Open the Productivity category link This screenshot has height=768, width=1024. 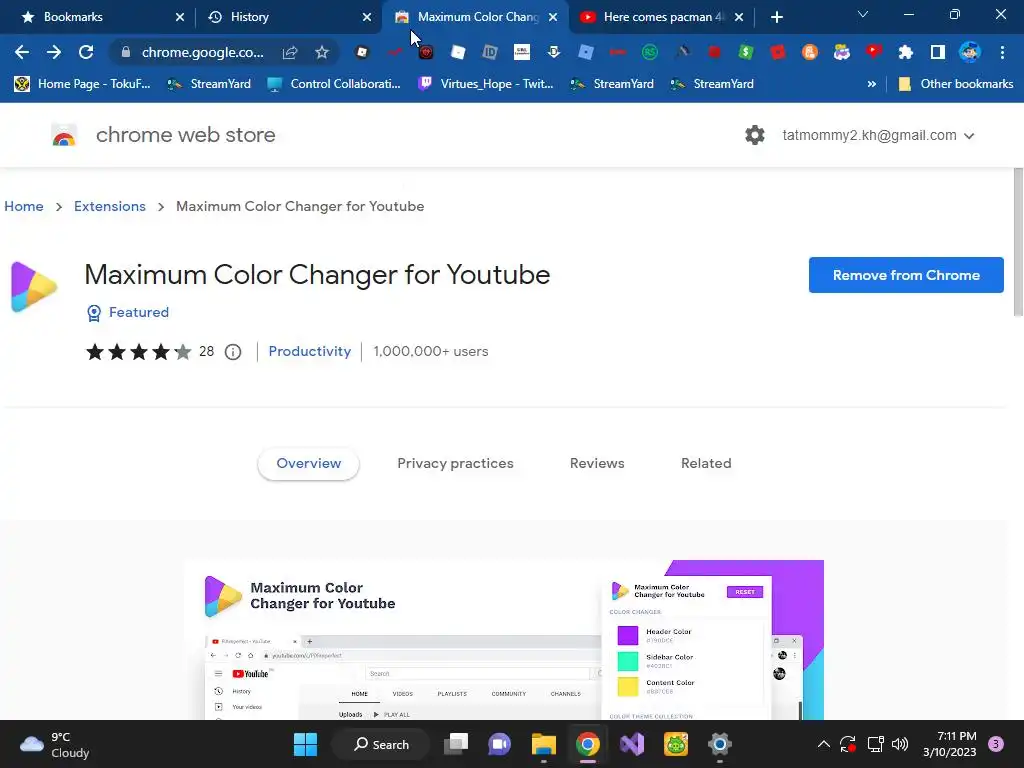[310, 351]
